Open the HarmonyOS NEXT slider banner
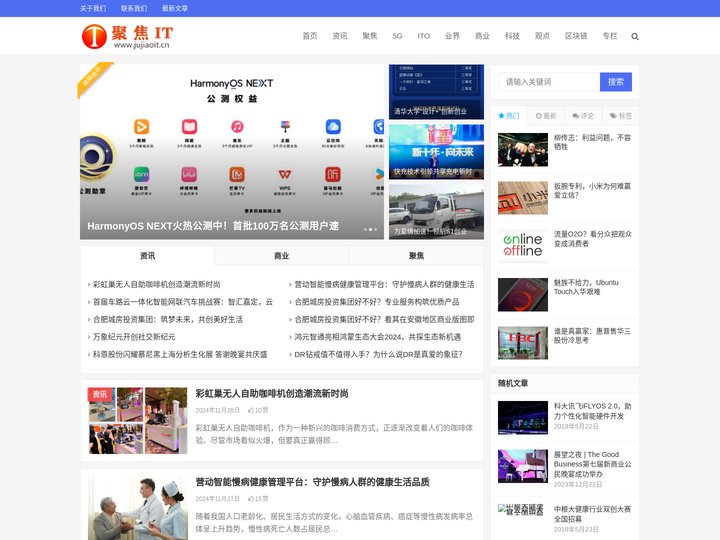Image resolution: width=720 pixels, height=540 pixels. pos(232,152)
